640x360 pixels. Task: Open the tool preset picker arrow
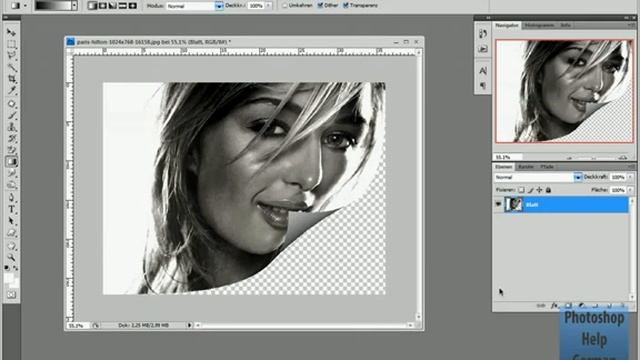(25, 6)
